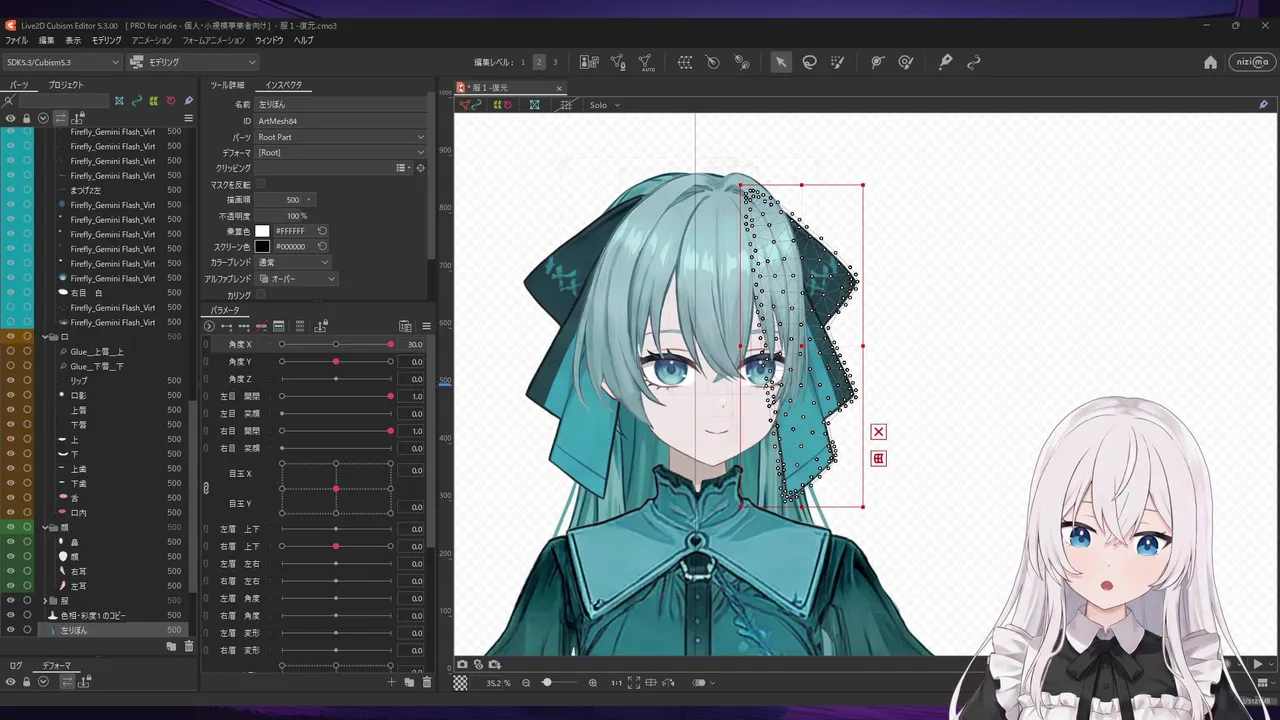Click the texture atlas edit icon
This screenshot has height=720, width=1280.
coord(589,62)
